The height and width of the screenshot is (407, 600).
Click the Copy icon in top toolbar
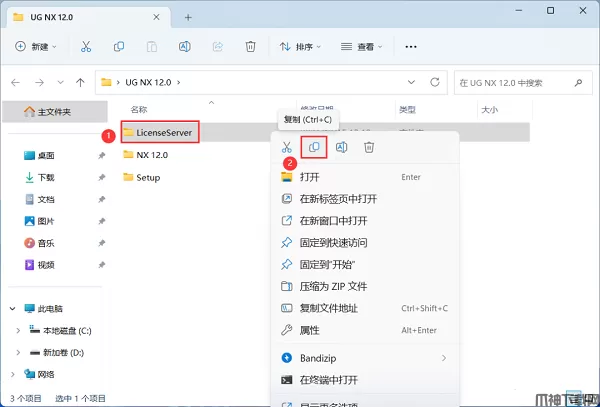coord(119,47)
